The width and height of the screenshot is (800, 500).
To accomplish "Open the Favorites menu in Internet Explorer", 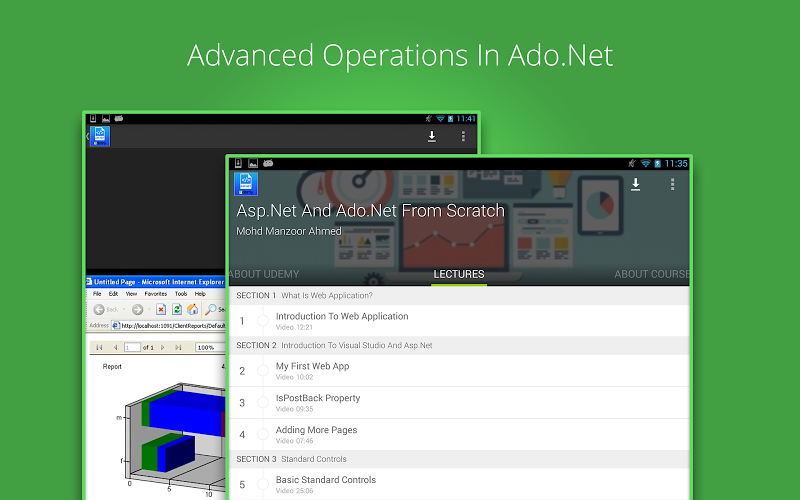I will pos(156,294).
